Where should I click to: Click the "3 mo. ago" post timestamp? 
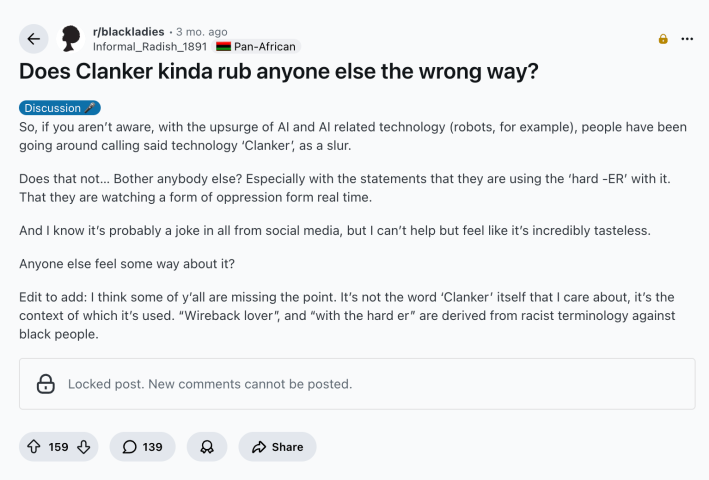tap(201, 32)
